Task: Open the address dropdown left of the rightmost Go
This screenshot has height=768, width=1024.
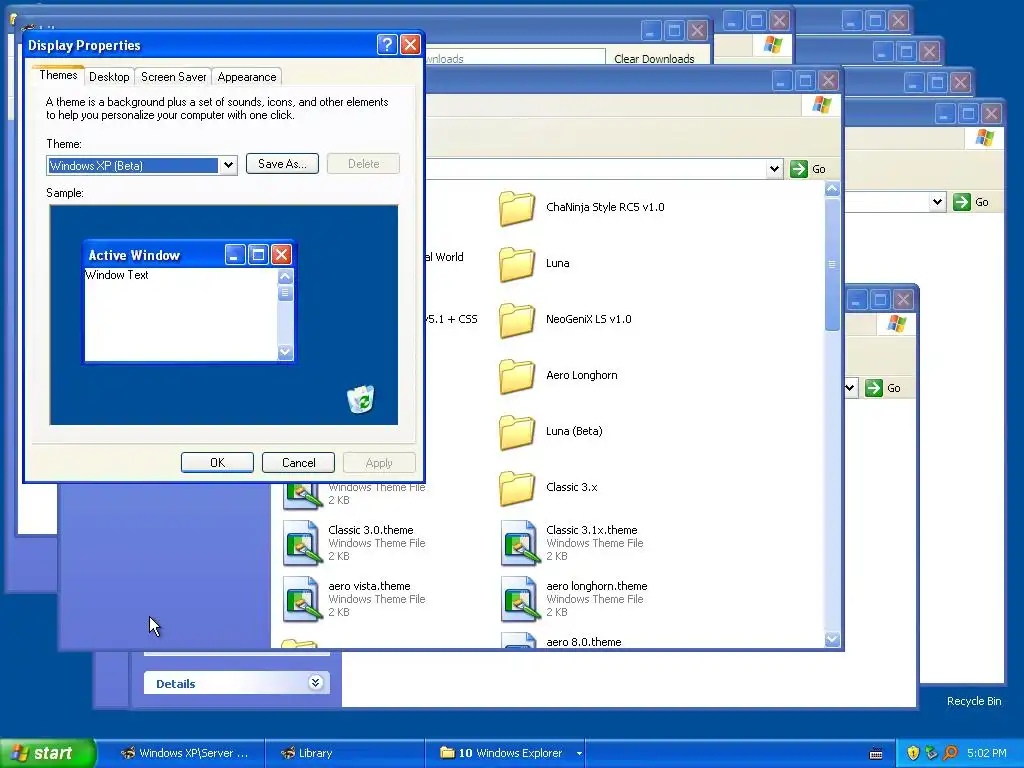Action: (x=937, y=202)
